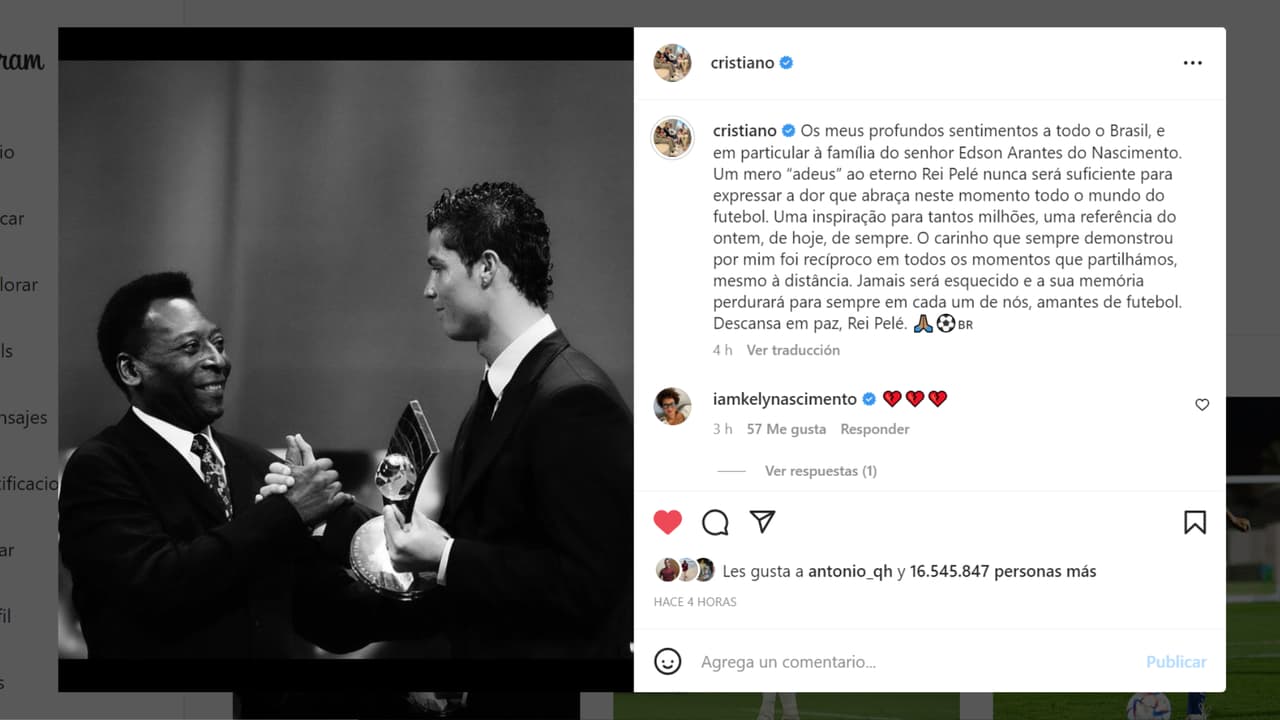The width and height of the screenshot is (1280, 720).
Task: Save post with bookmark icon
Action: point(1195,522)
